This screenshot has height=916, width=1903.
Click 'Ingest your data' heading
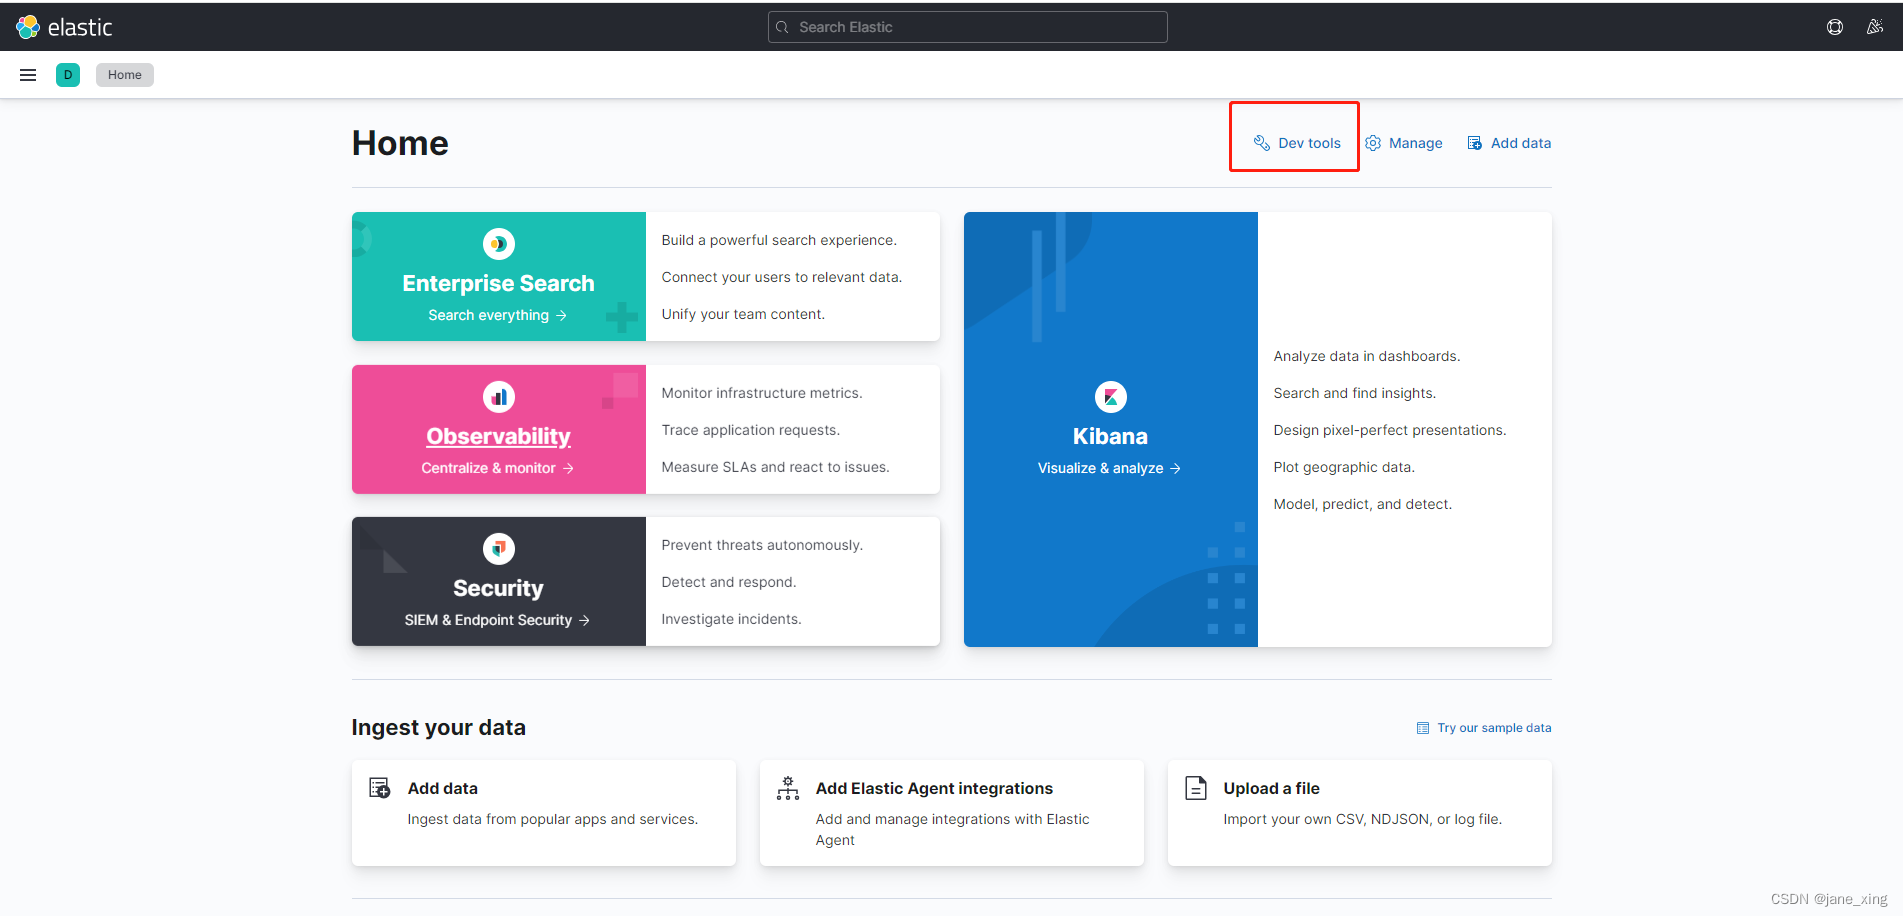438,727
